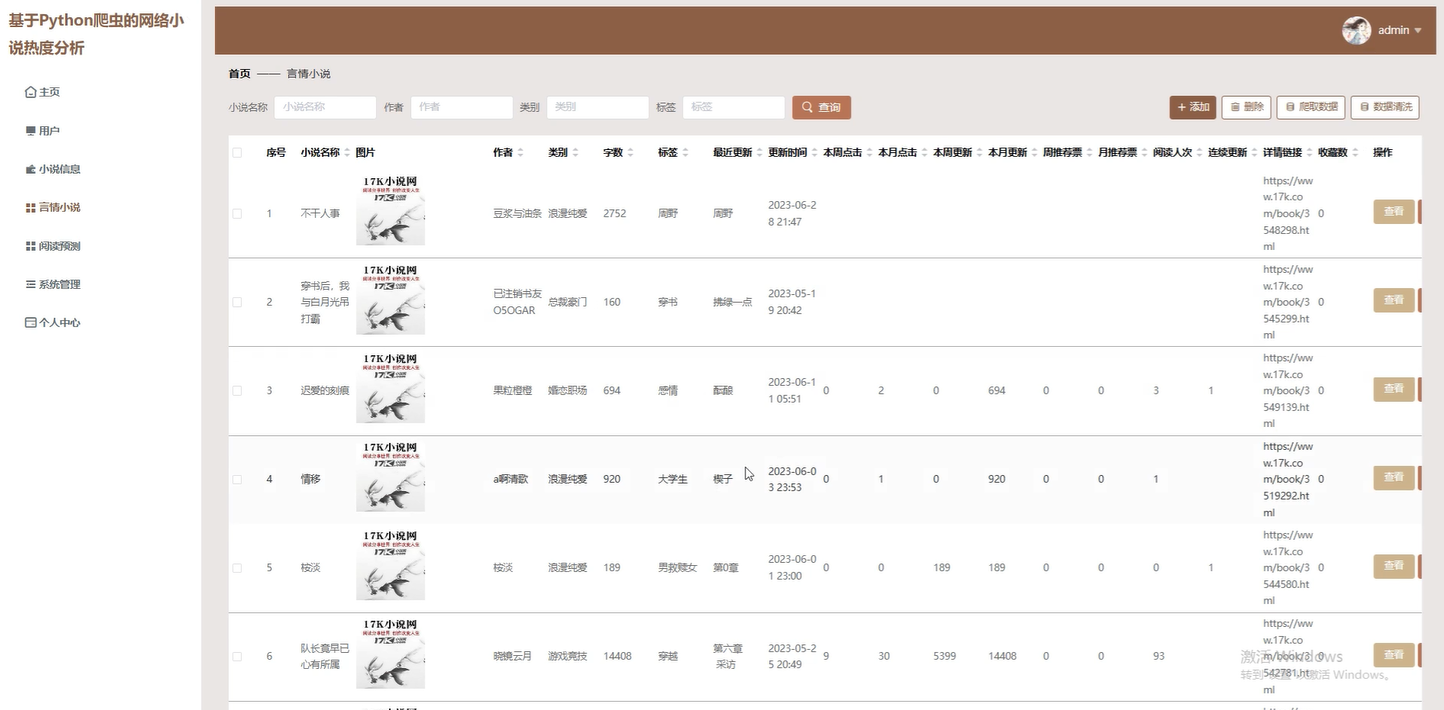The width and height of the screenshot is (1444, 710).
Task: Focus the 小说名称 search field
Action: point(325,107)
